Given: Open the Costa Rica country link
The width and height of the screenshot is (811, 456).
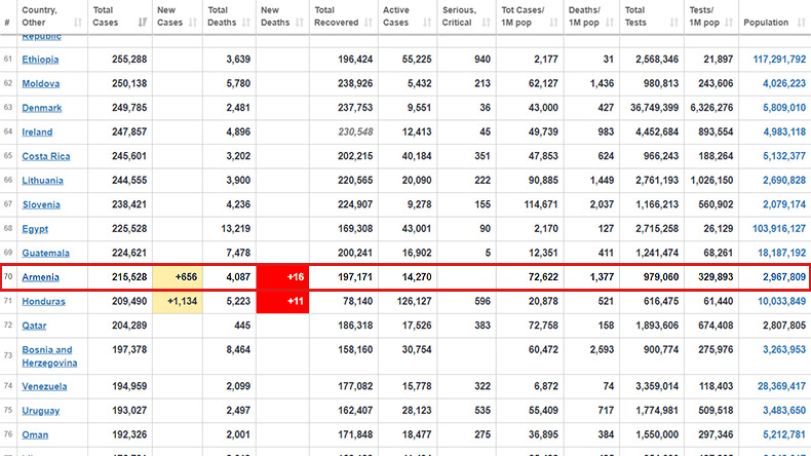Looking at the screenshot, I should click(x=46, y=156).
